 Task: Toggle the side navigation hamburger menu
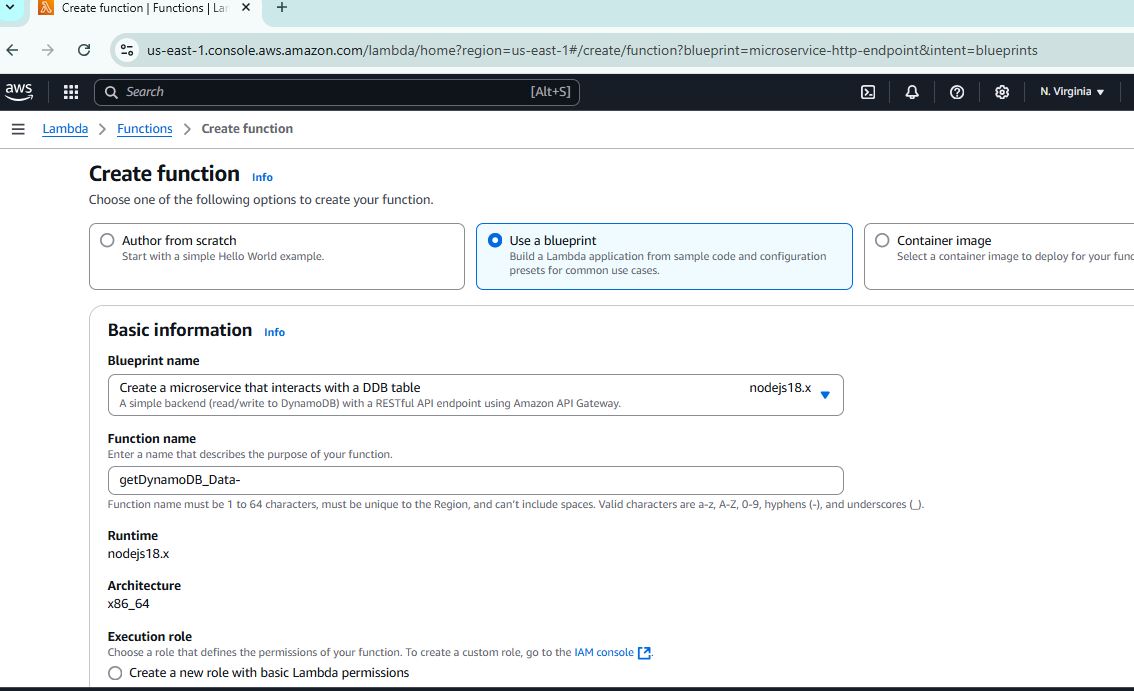pos(18,129)
